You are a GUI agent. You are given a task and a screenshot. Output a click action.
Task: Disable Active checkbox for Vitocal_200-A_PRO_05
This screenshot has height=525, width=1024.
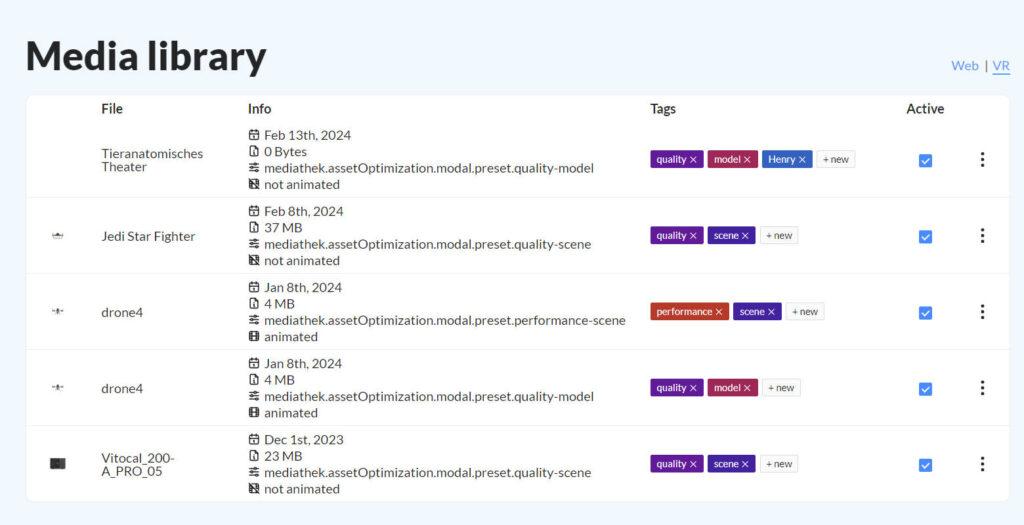[925, 465]
